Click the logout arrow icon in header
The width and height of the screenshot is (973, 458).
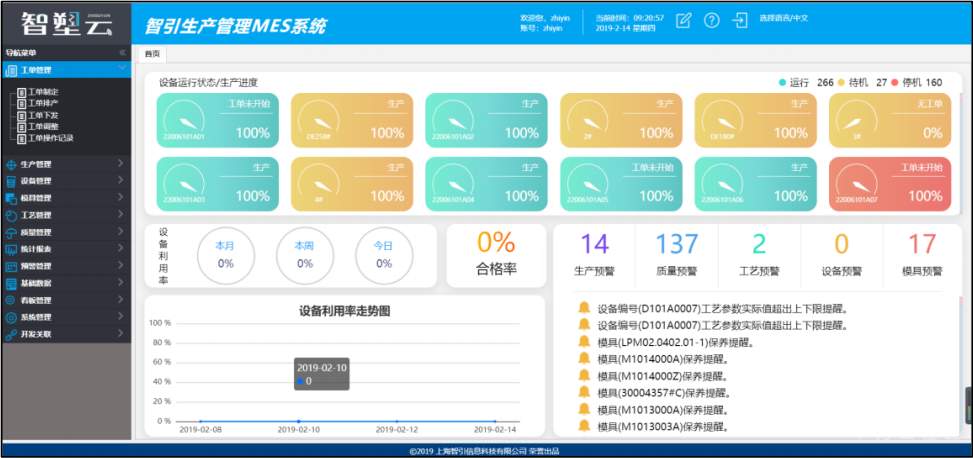pyautogui.click(x=740, y=20)
